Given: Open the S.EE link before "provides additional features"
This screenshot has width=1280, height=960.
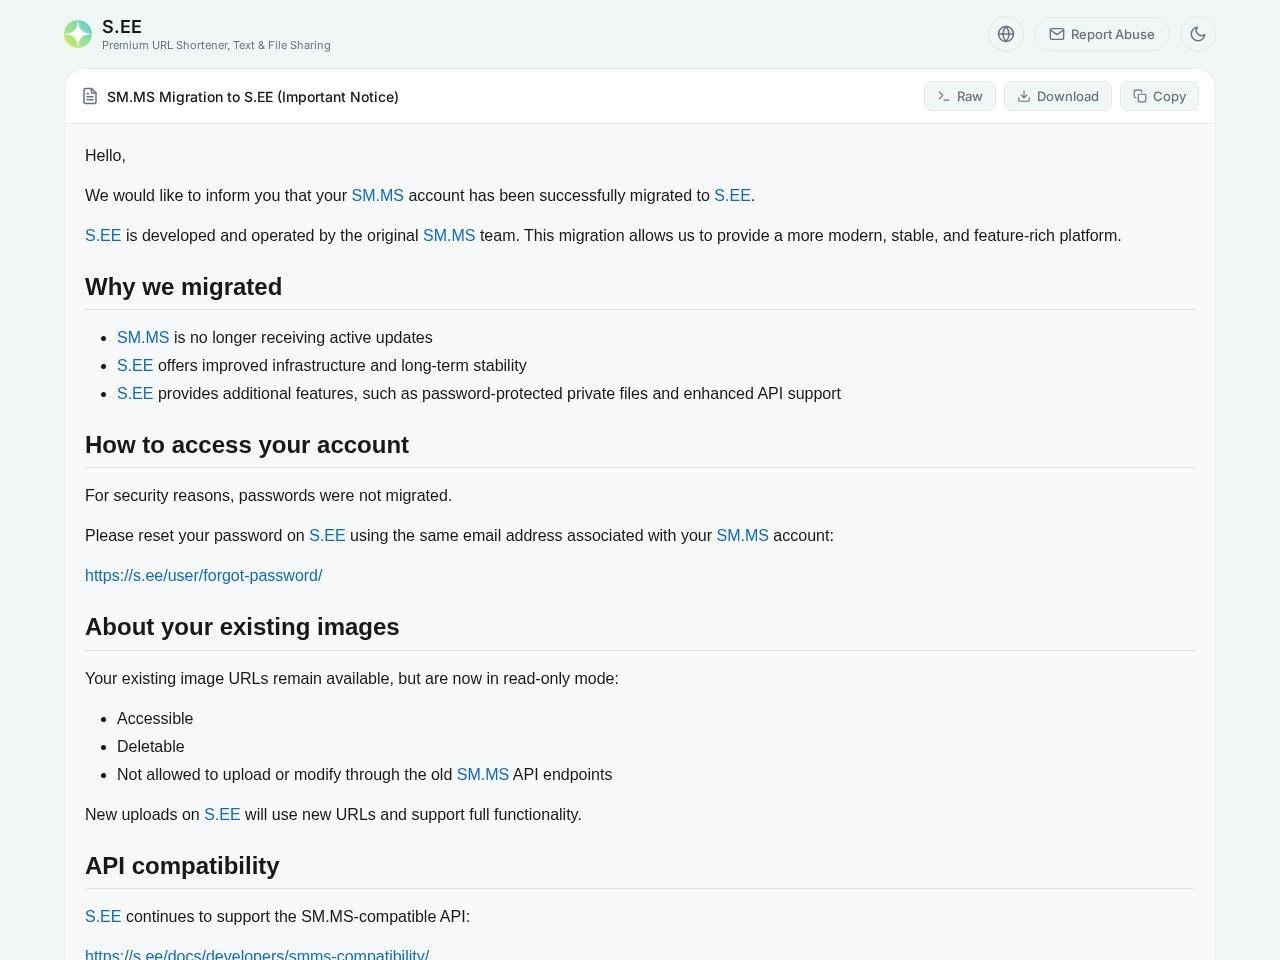Looking at the screenshot, I should pos(135,394).
